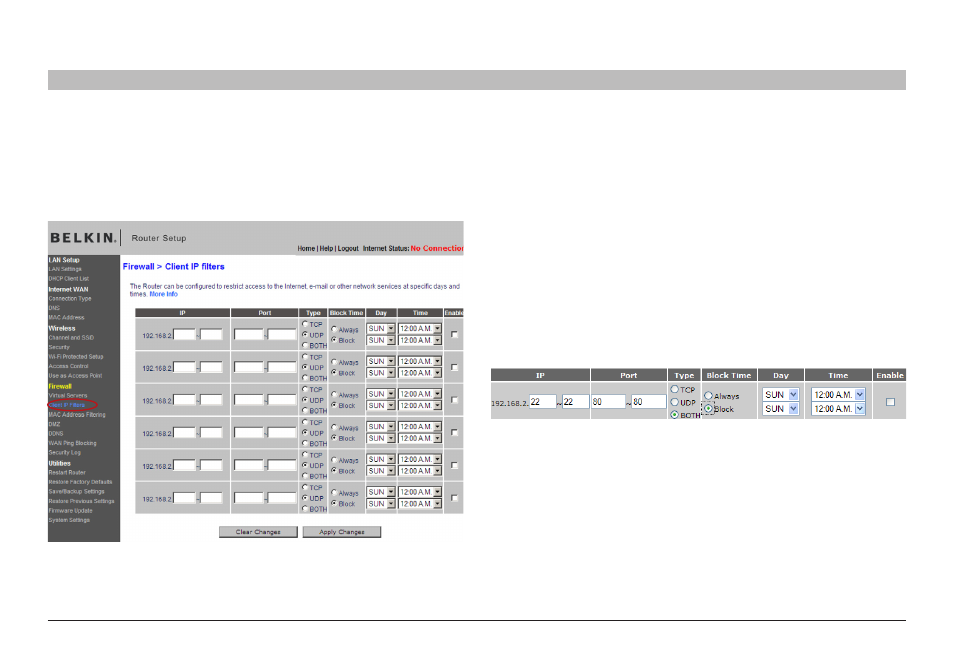This screenshot has width=954, height=668.
Task: Open MAC Address Filtering page
Action: coord(77,415)
